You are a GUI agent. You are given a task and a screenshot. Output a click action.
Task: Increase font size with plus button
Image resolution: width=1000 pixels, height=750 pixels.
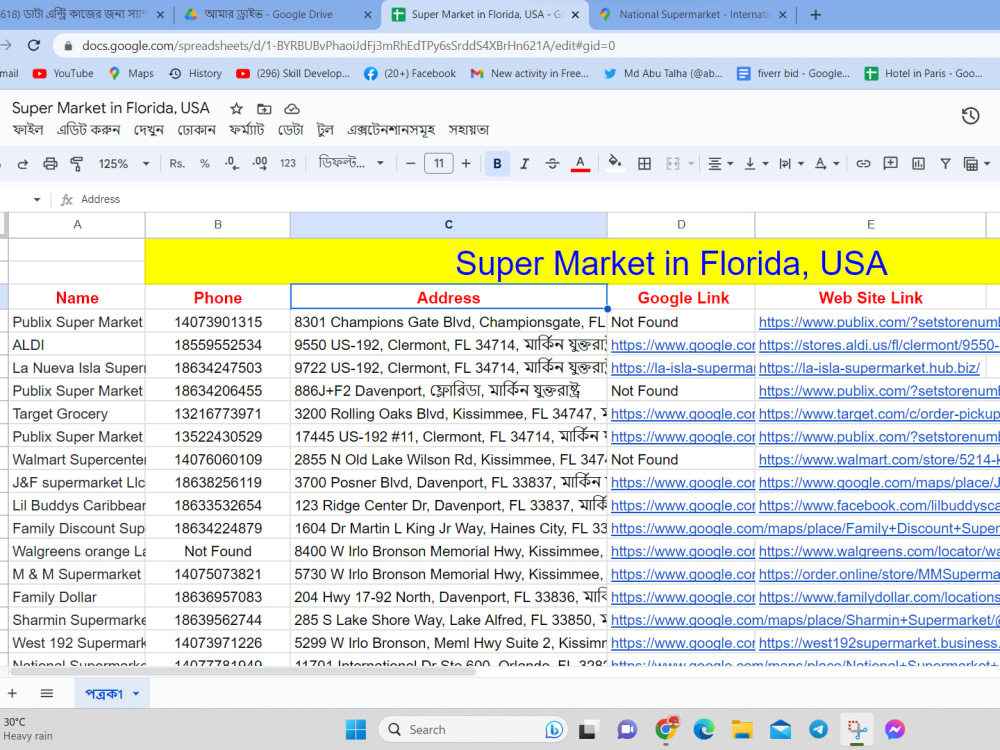(466, 164)
